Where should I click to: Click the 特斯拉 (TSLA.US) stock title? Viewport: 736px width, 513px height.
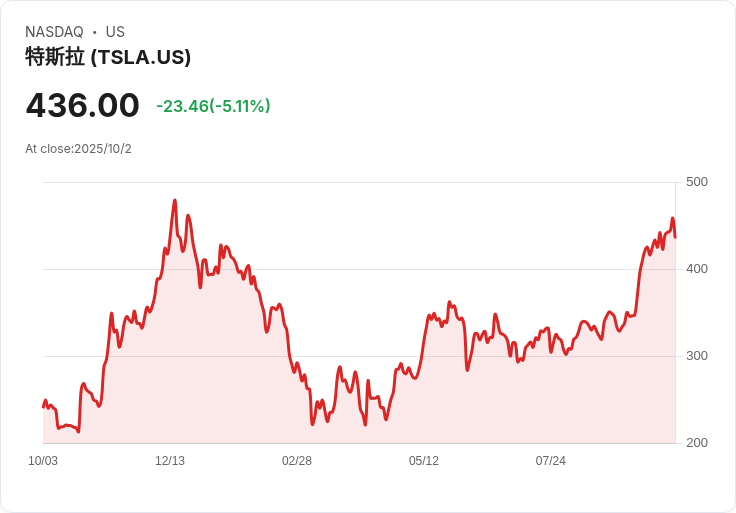click(108, 58)
